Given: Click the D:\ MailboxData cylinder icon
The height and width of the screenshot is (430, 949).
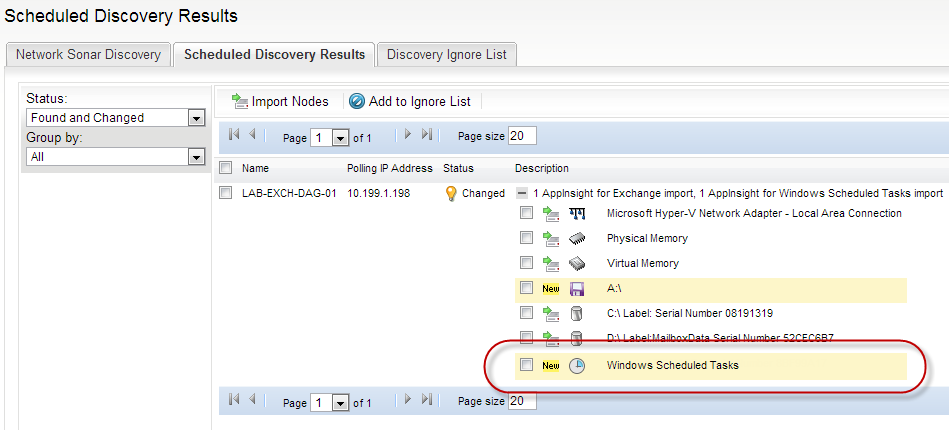Looking at the screenshot, I should 577,339.
